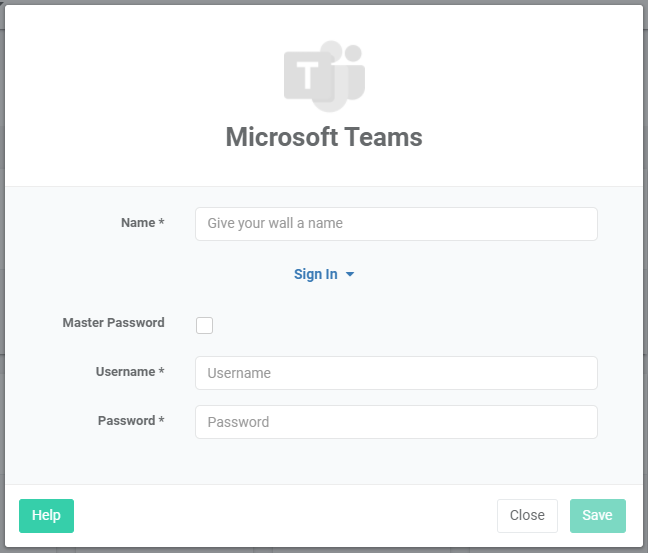Click the required asterisk beside Name
648x553 pixels.
click(x=162, y=222)
